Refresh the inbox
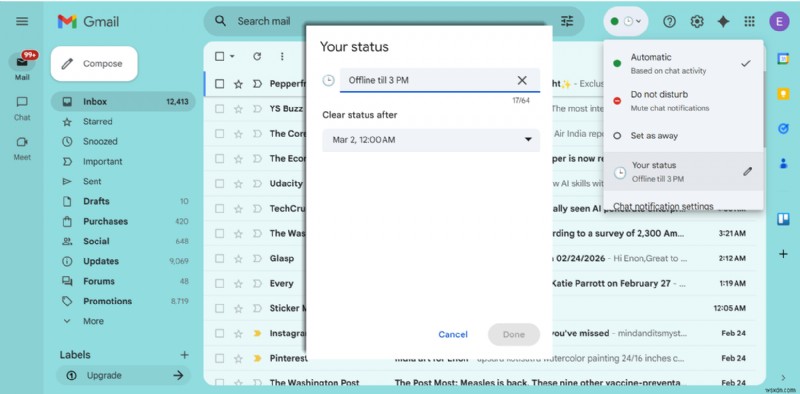The width and height of the screenshot is (800, 394). pyautogui.click(x=257, y=56)
